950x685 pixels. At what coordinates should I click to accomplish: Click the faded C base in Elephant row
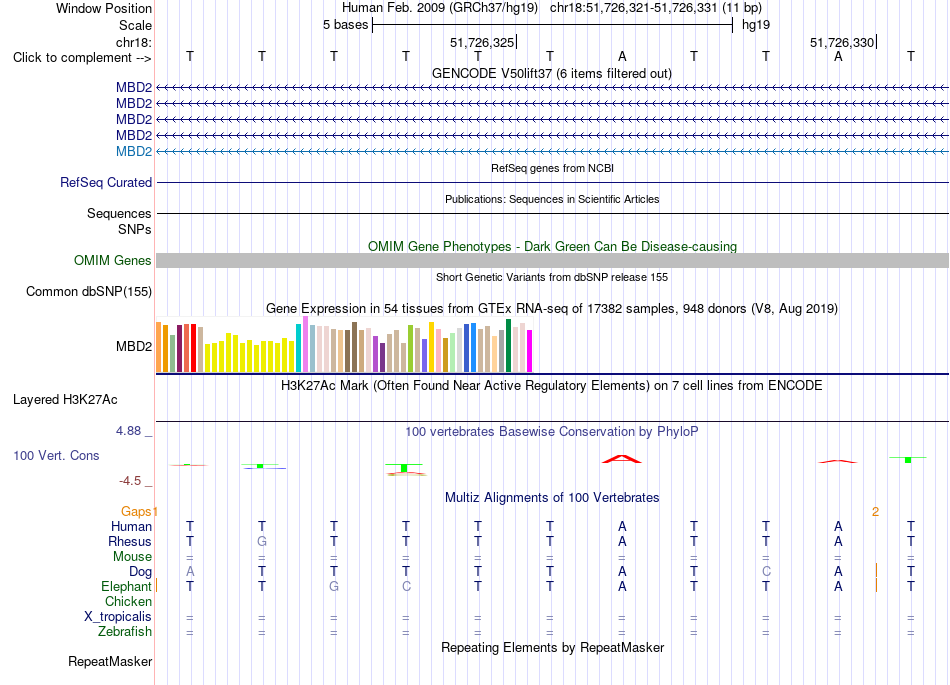tap(406, 586)
